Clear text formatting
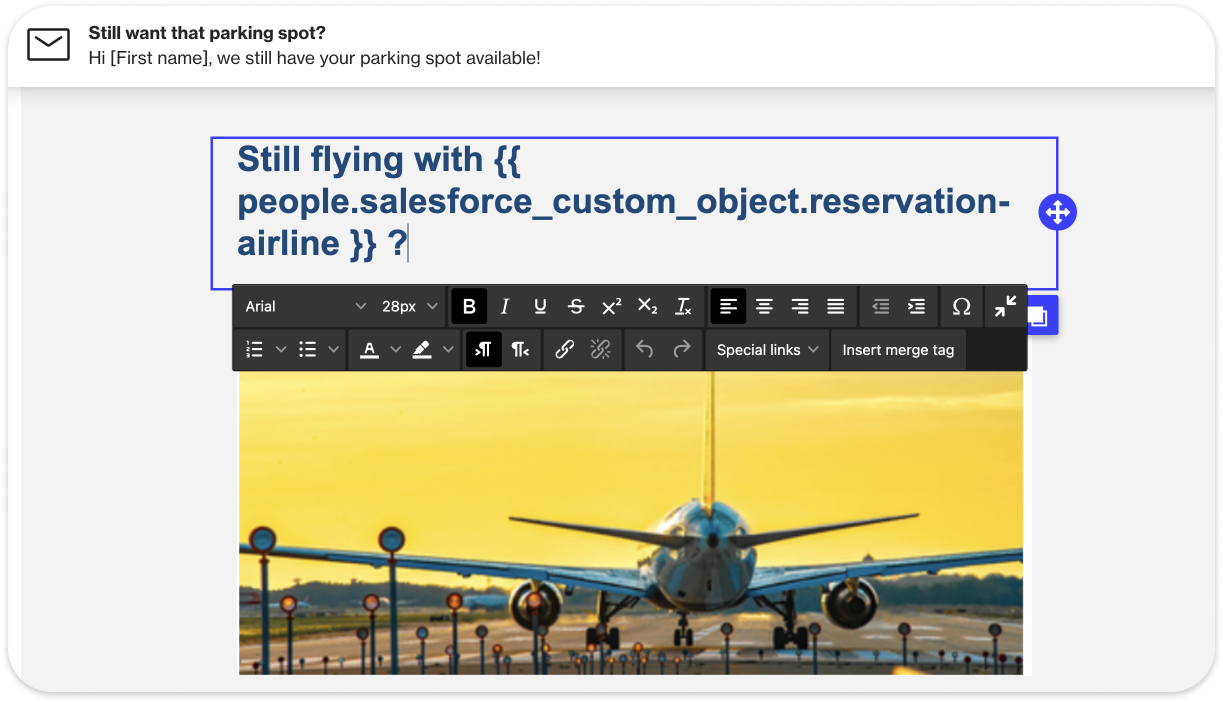This screenshot has height=702, width=1223. (683, 306)
